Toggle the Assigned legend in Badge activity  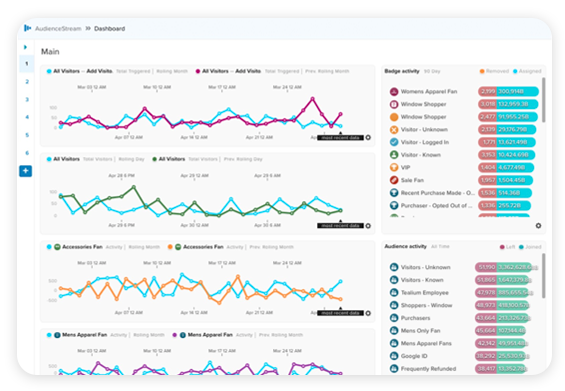(x=527, y=71)
